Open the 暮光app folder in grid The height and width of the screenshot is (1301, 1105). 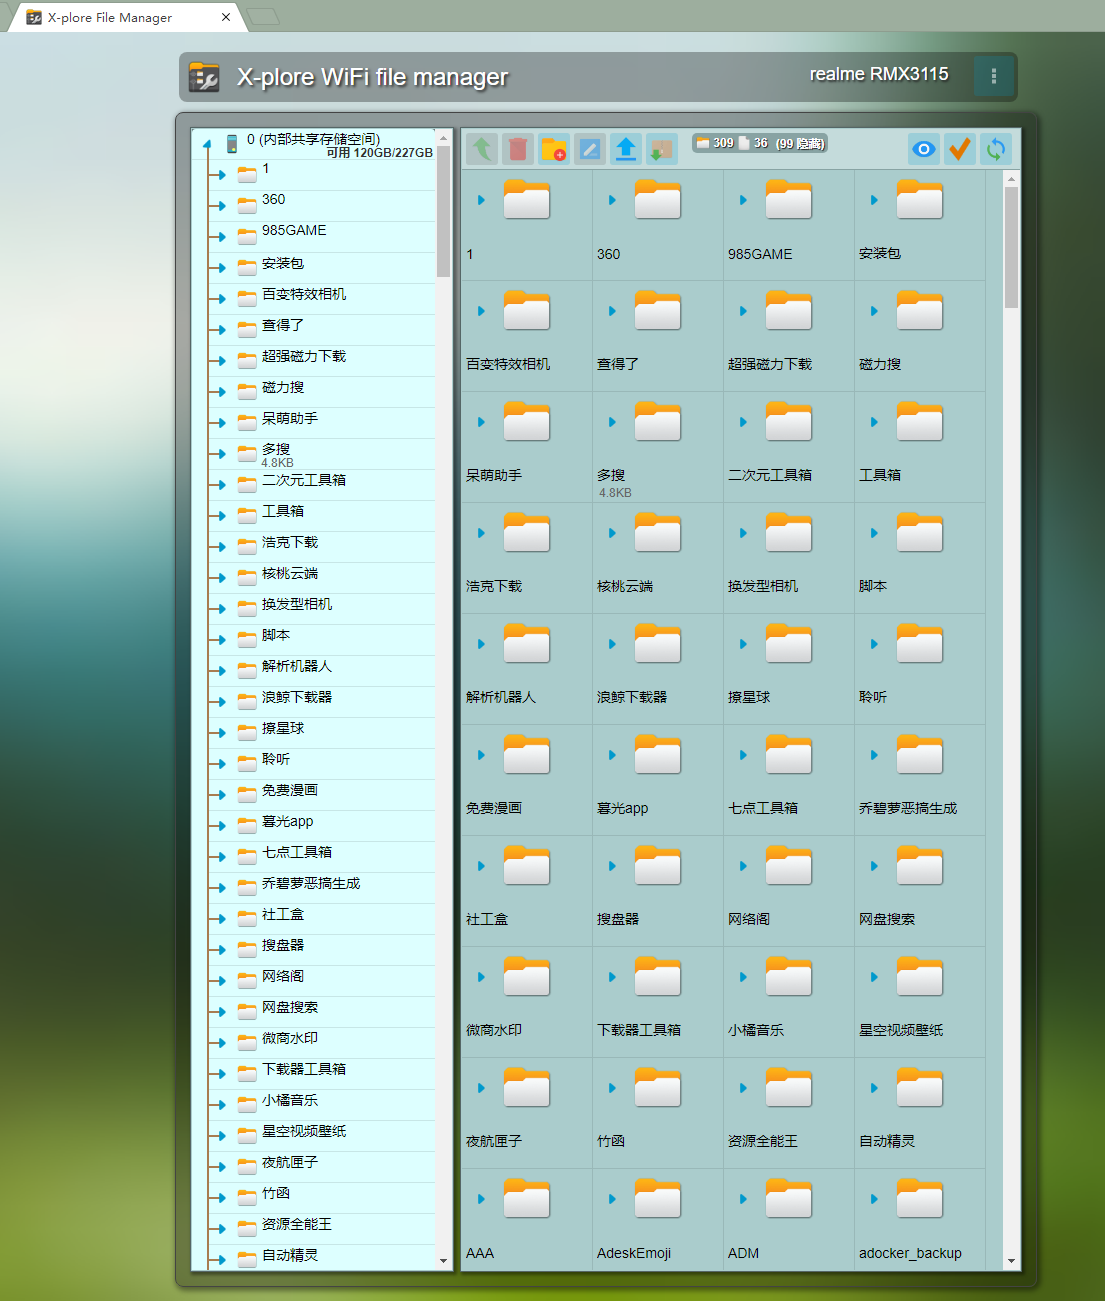657,755
